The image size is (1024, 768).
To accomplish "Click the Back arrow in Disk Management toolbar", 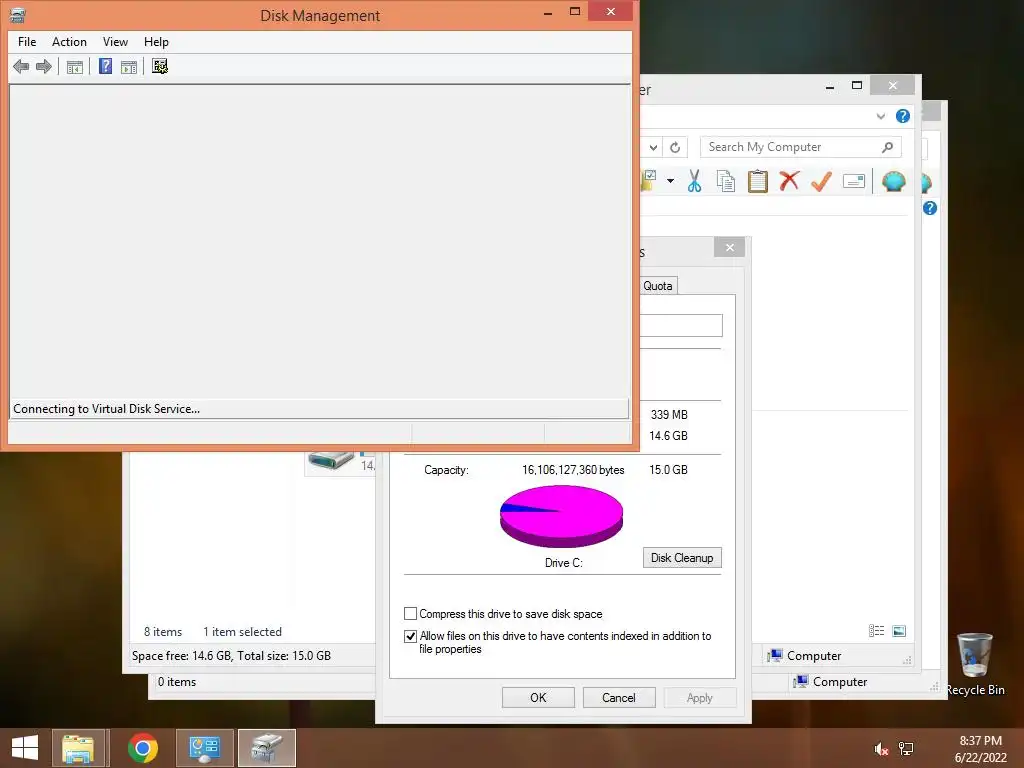I will [x=21, y=66].
